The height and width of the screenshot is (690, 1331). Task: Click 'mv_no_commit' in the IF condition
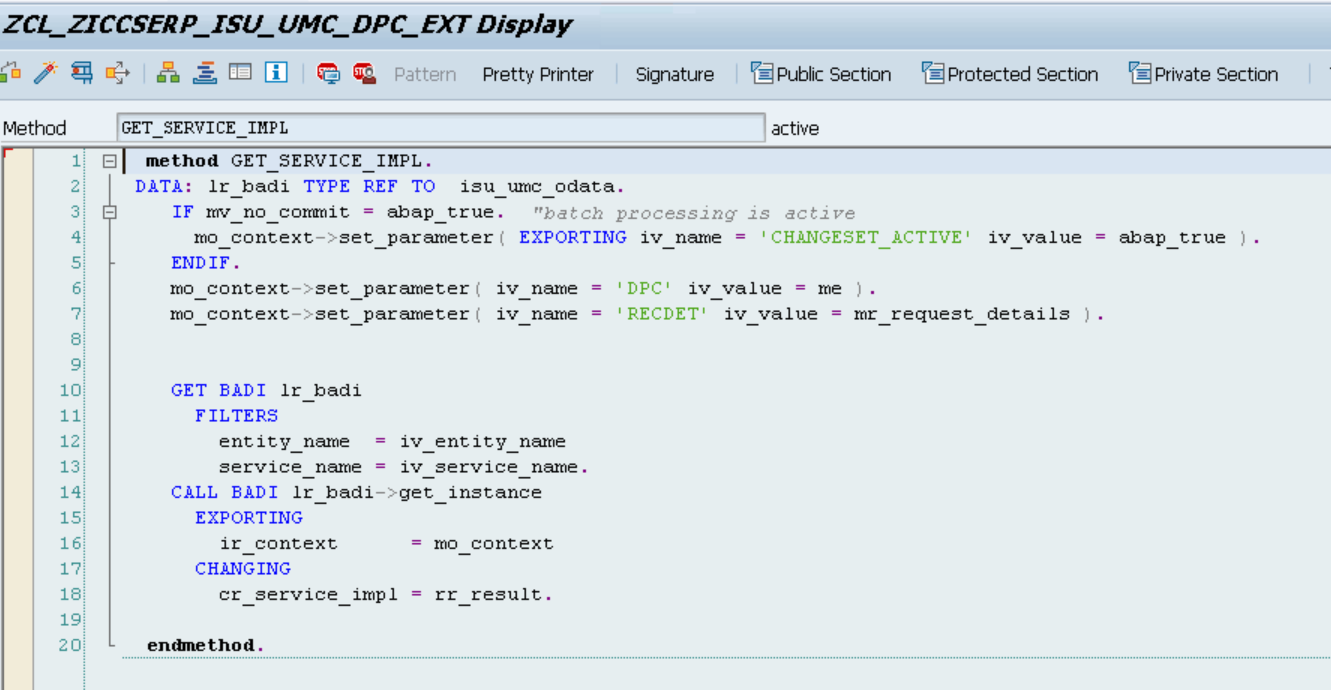pos(278,212)
